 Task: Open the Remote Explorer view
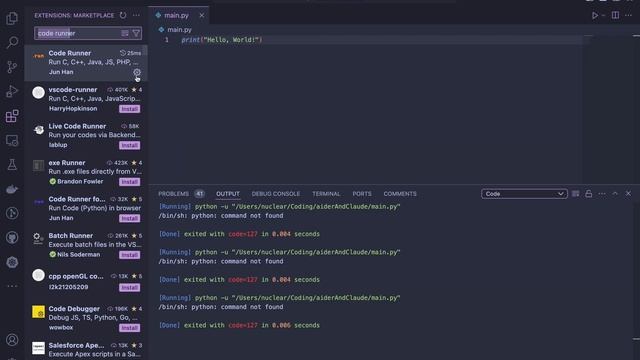12,140
